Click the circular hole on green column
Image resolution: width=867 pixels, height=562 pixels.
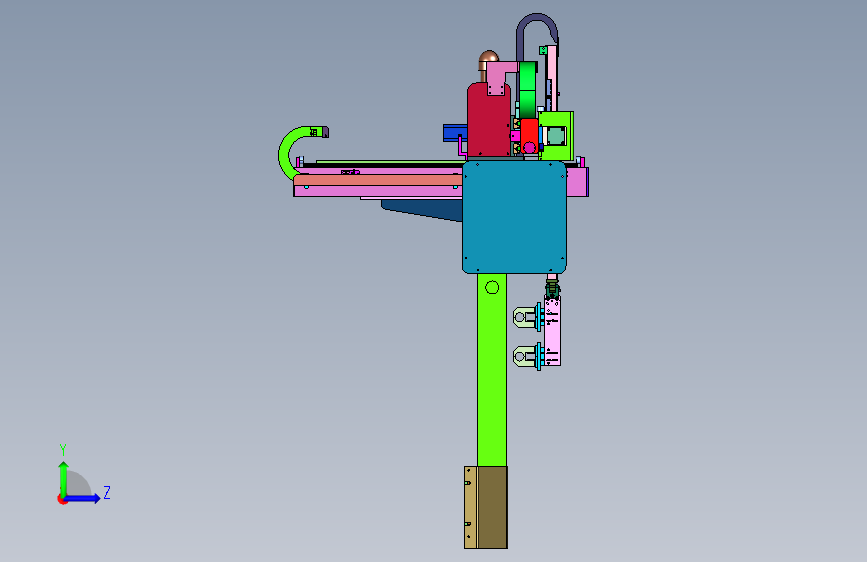[x=492, y=288]
